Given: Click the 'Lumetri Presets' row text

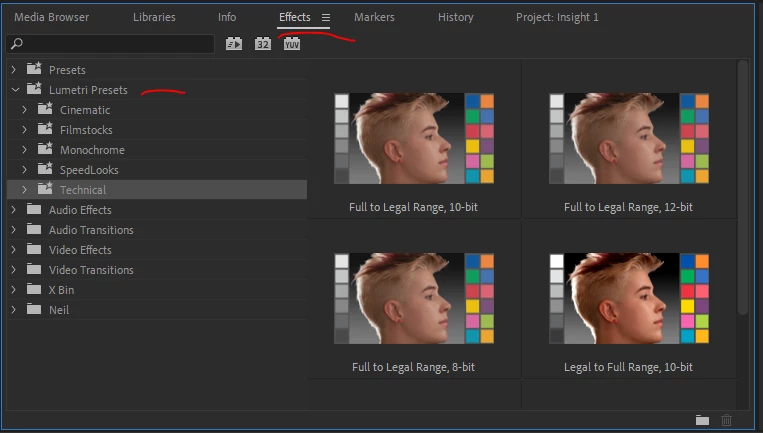Looking at the screenshot, I should coord(88,90).
